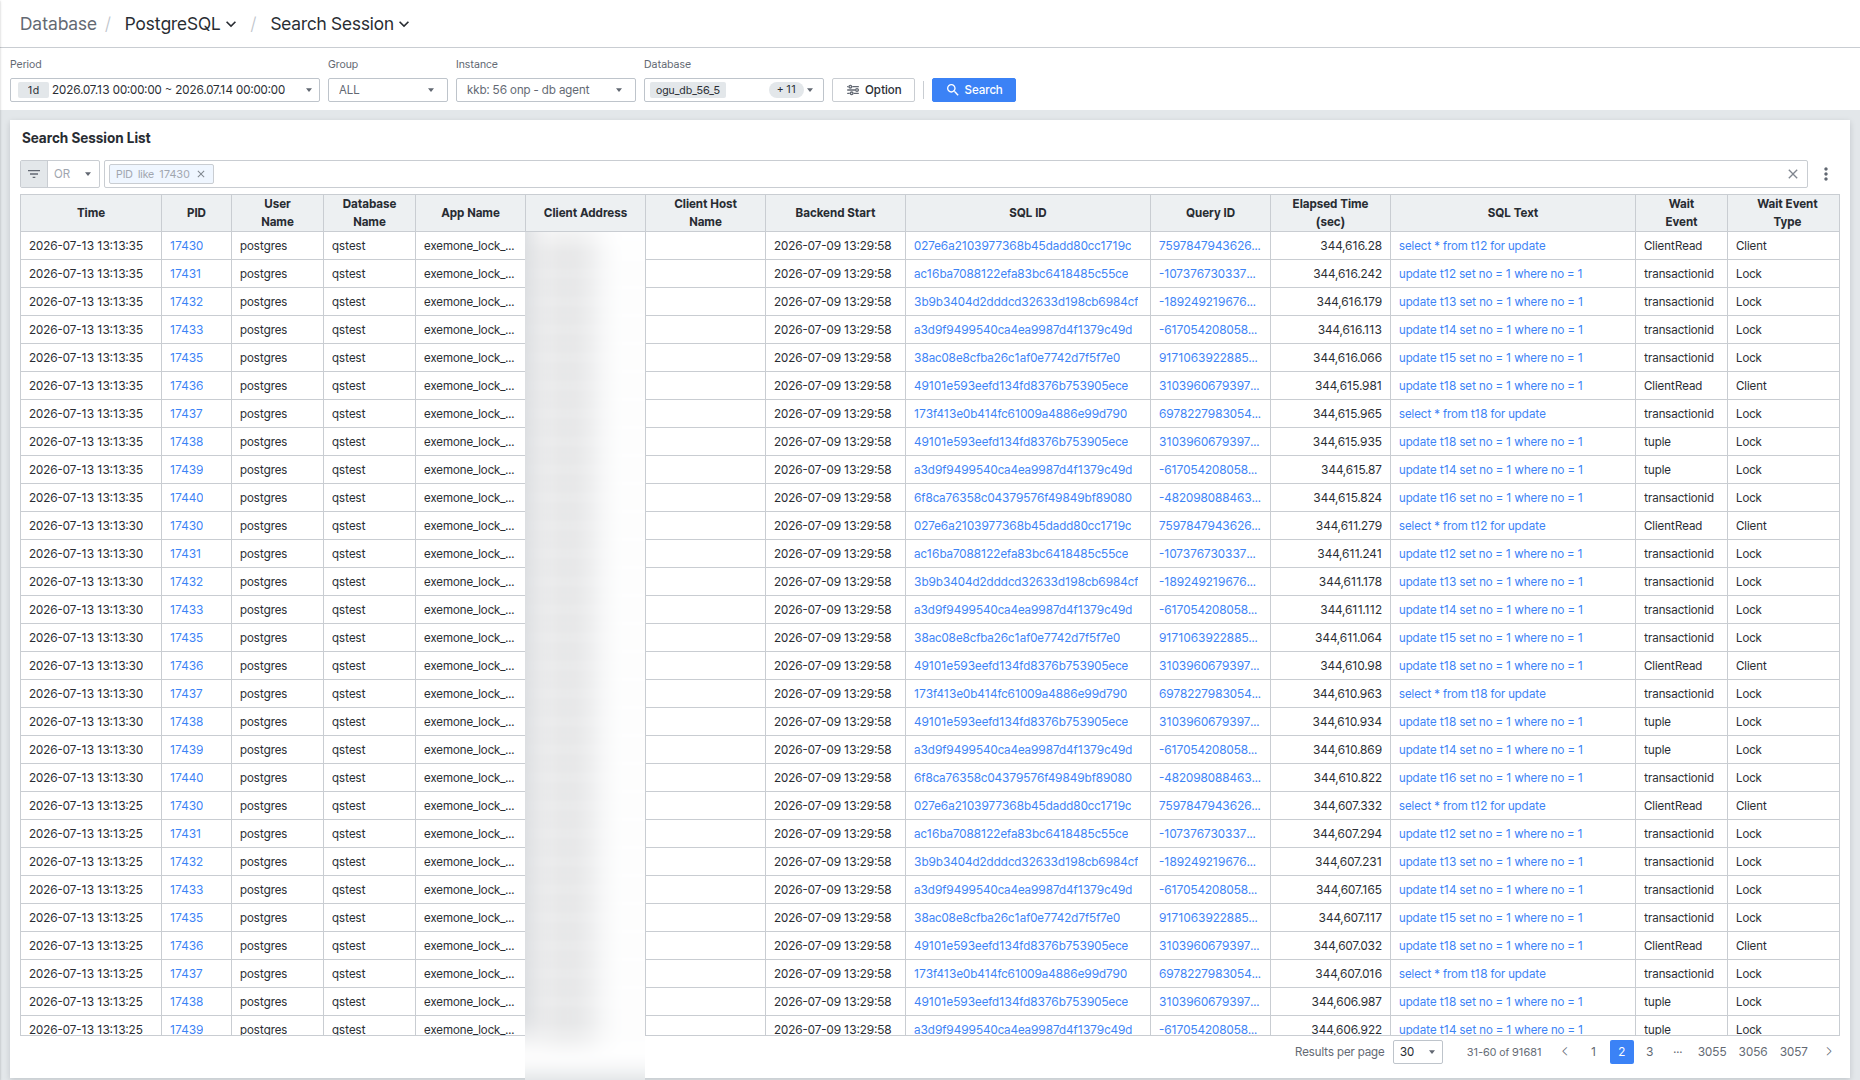This screenshot has height=1080, width=1860.
Task: Change Results per page dropdown value
Action: (1418, 1052)
